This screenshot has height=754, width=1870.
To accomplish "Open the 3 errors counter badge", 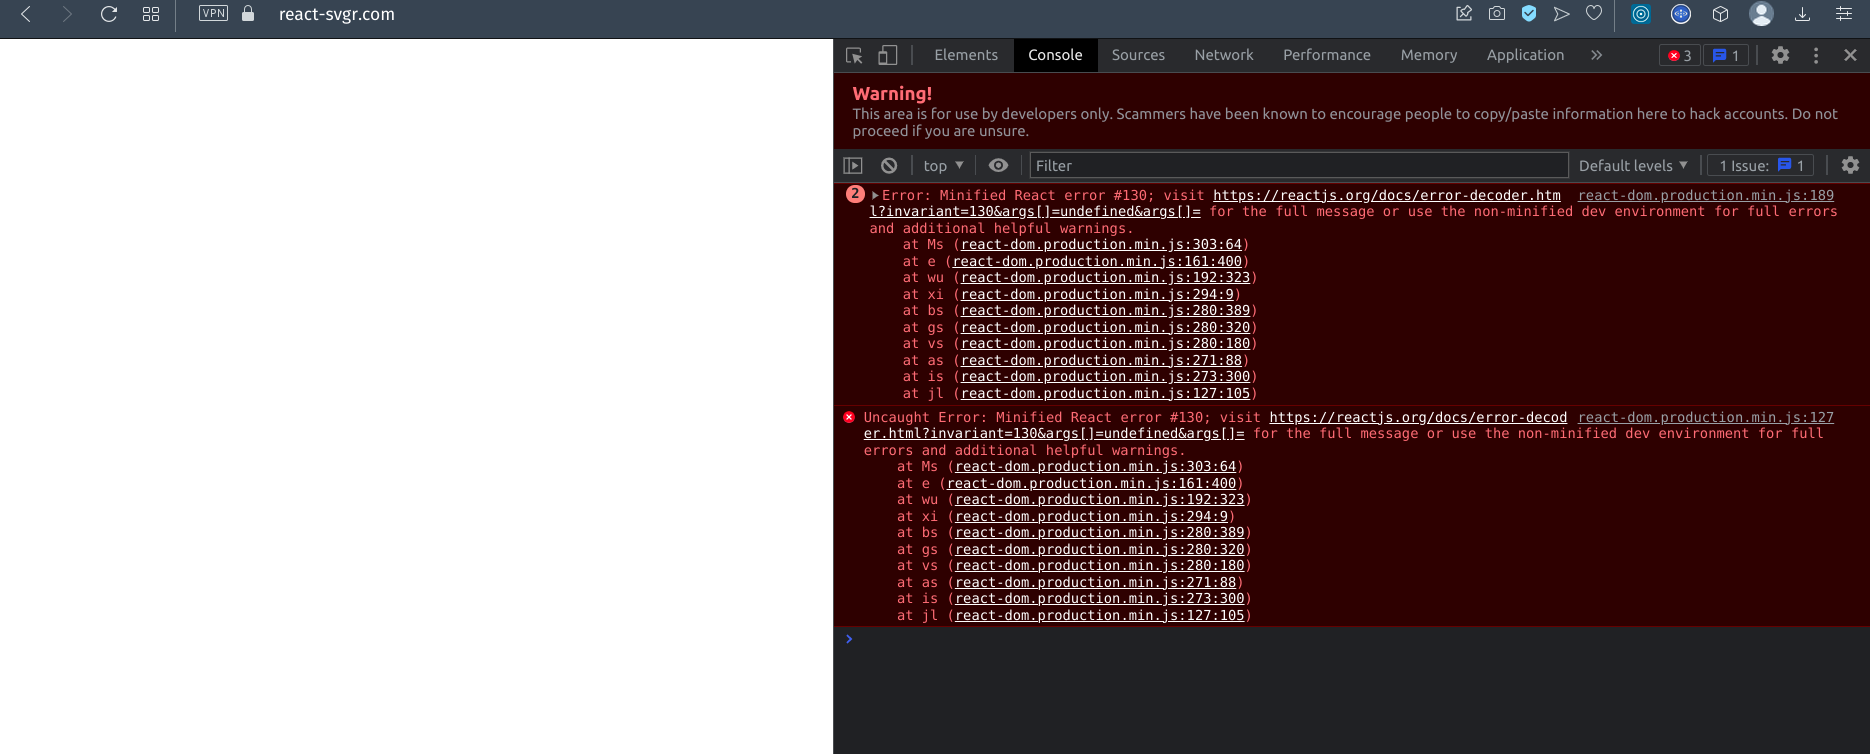I will 1680,55.
